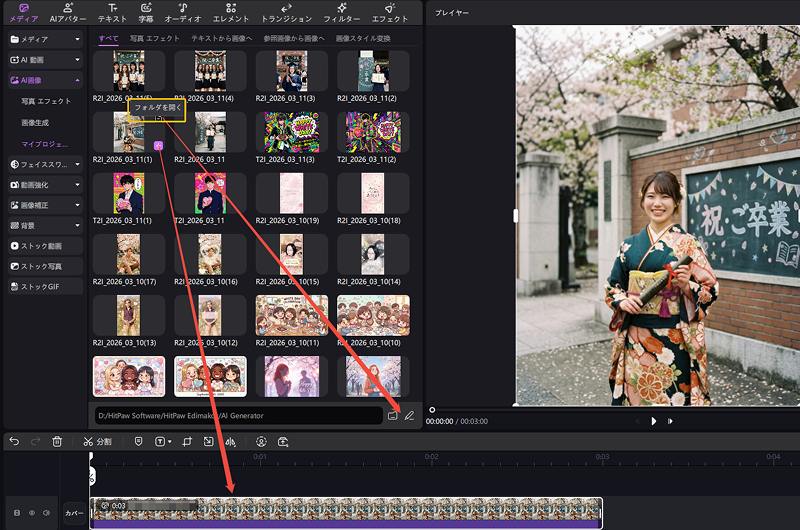Image resolution: width=800 pixels, height=530 pixels.
Task: Open the トランジション panel
Action: (x=286, y=12)
